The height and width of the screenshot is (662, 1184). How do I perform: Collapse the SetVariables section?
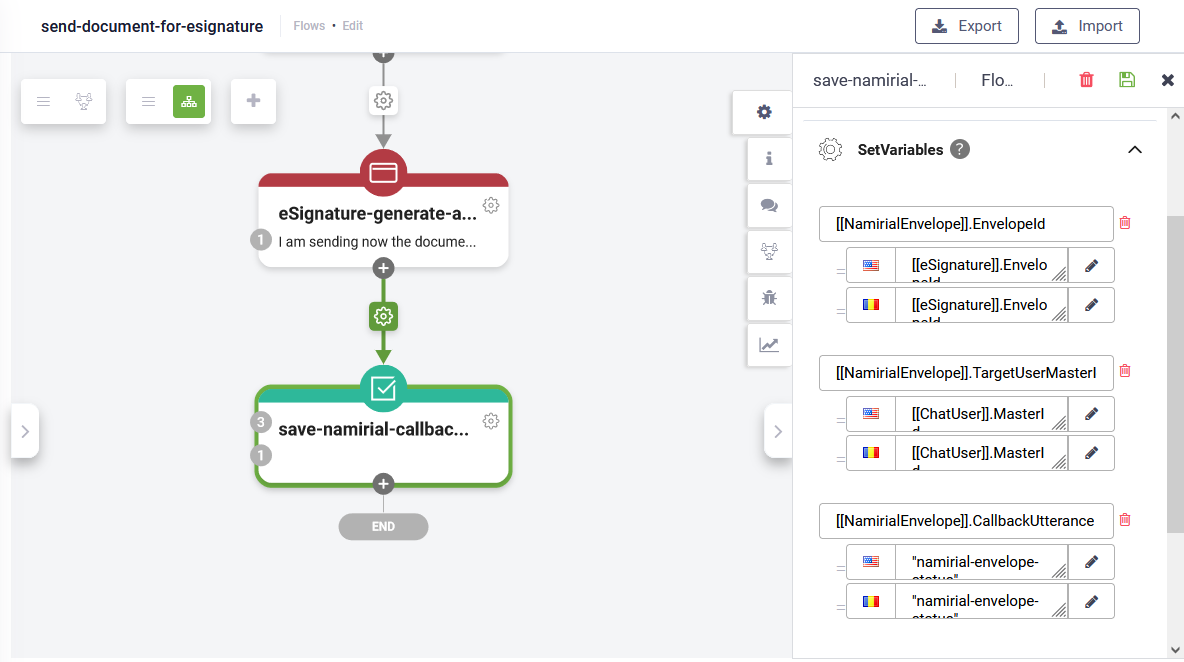point(1134,150)
